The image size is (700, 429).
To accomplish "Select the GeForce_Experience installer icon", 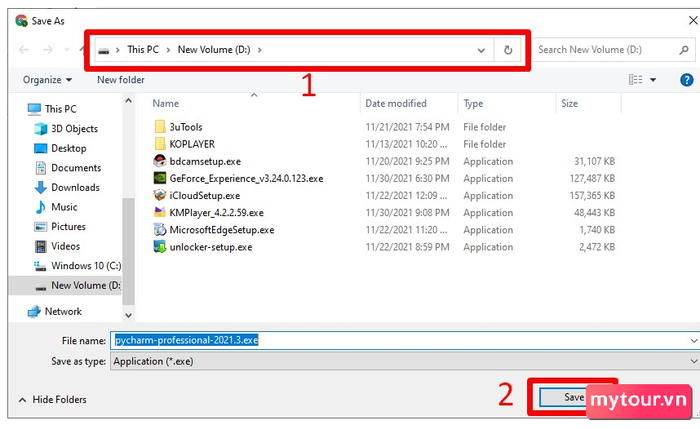I will pos(160,178).
